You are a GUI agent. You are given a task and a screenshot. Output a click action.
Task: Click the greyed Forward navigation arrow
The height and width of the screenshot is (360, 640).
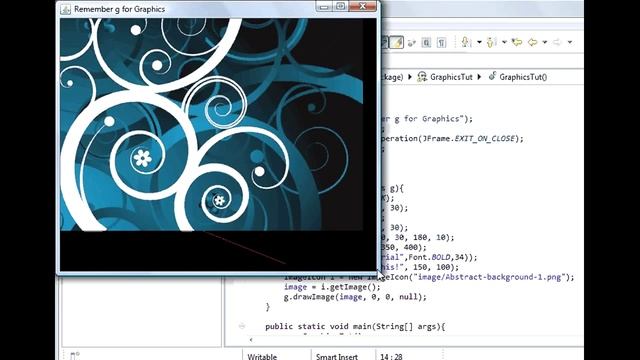[x=558, y=42]
